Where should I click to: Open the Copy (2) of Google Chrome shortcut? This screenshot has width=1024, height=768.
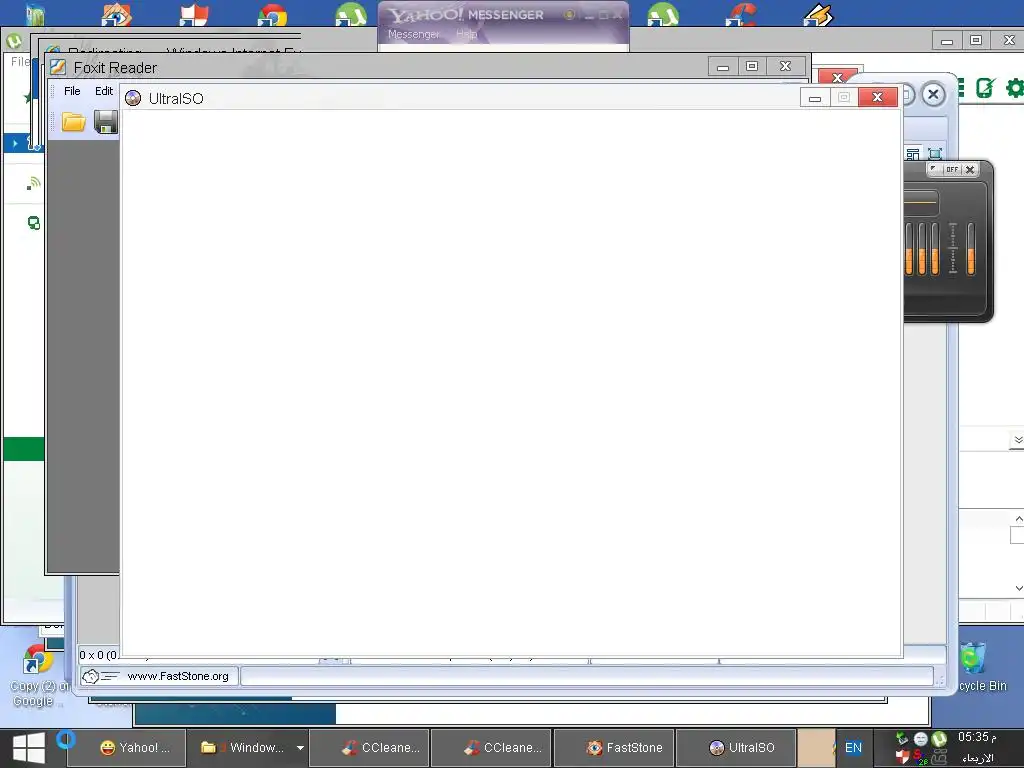pos(37,677)
